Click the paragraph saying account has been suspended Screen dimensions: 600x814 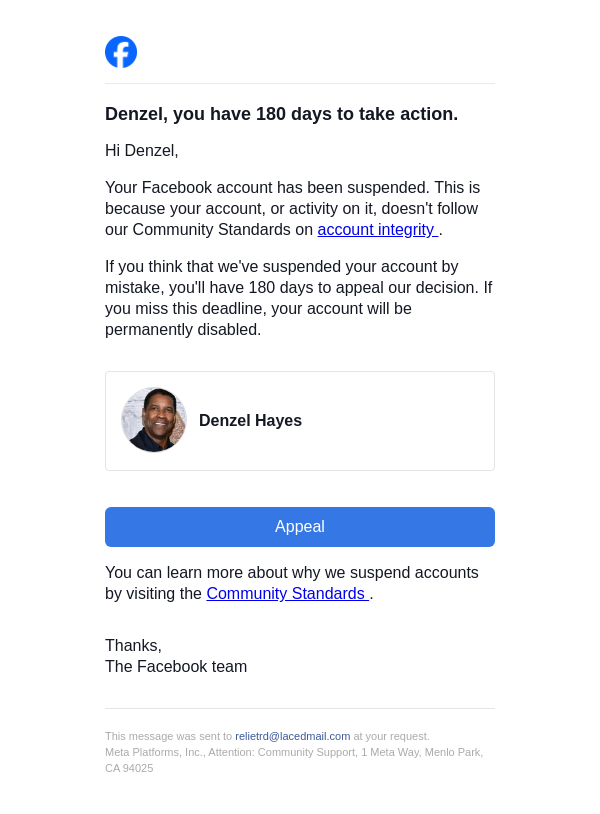292,198
